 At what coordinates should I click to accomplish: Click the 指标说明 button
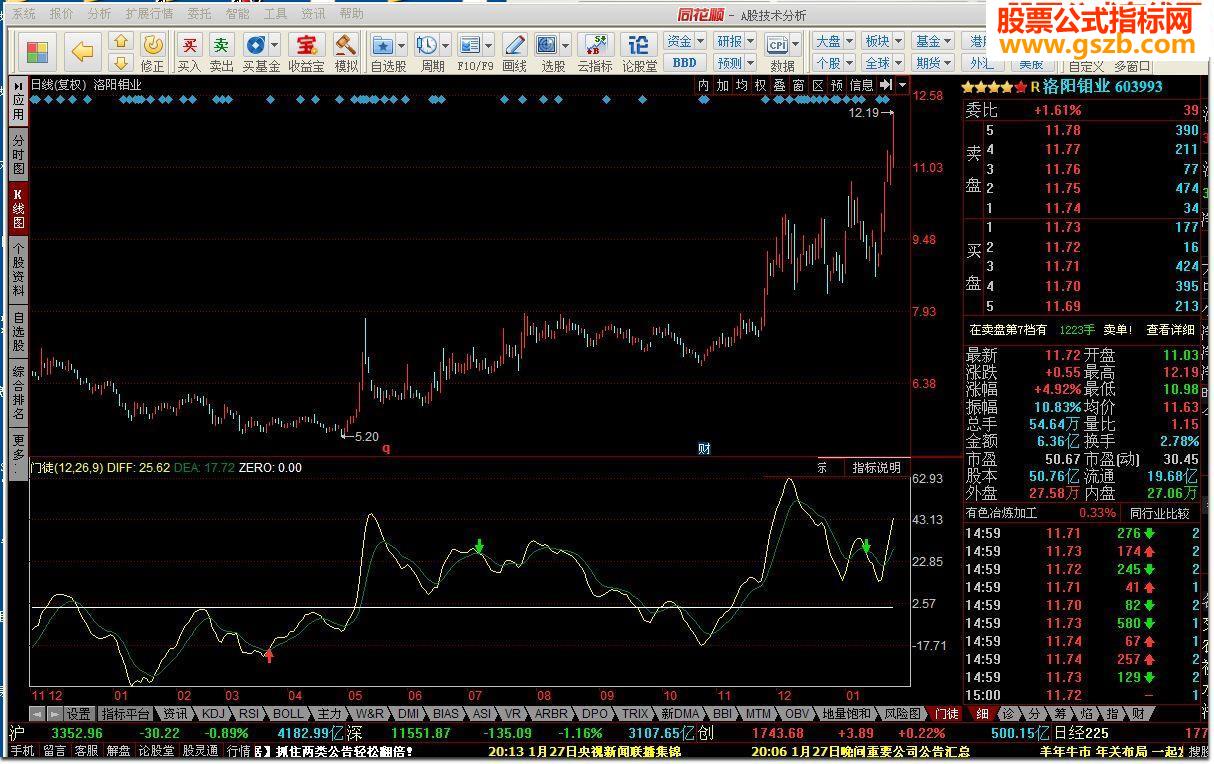(876, 467)
